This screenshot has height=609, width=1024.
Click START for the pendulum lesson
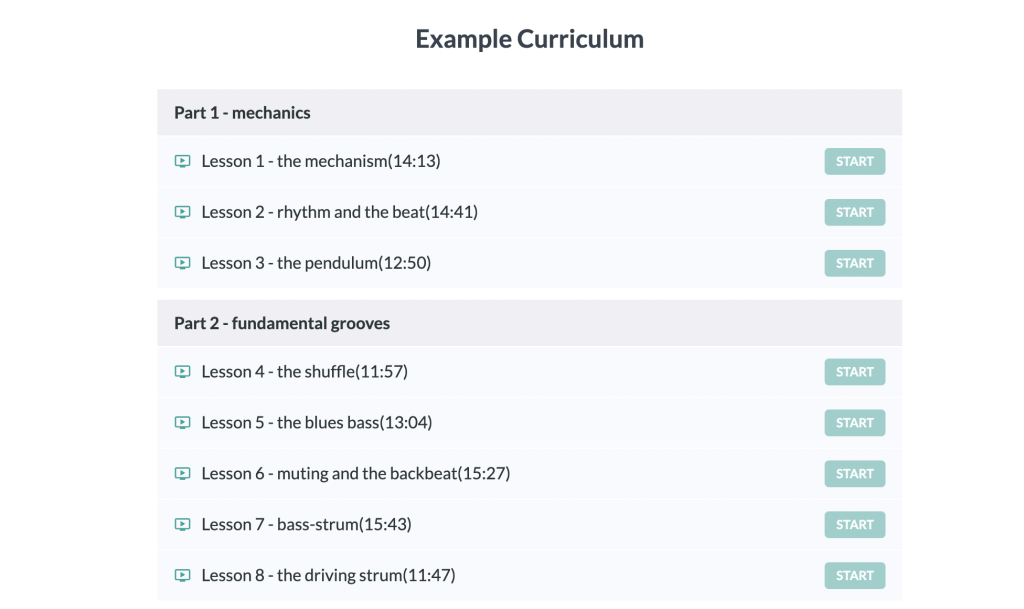(x=854, y=263)
